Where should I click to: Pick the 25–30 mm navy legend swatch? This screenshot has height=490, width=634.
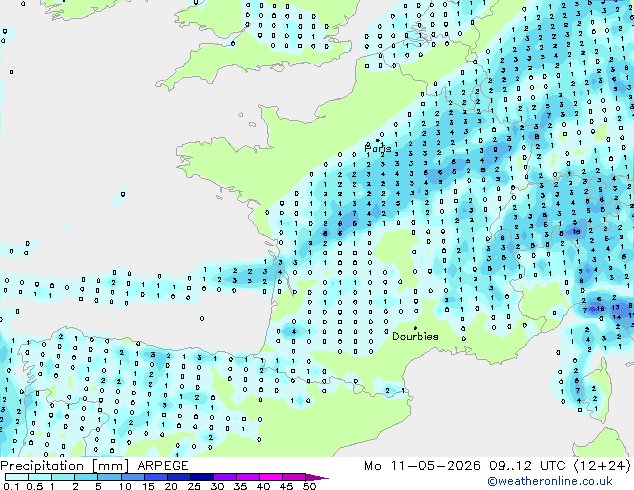(202, 477)
